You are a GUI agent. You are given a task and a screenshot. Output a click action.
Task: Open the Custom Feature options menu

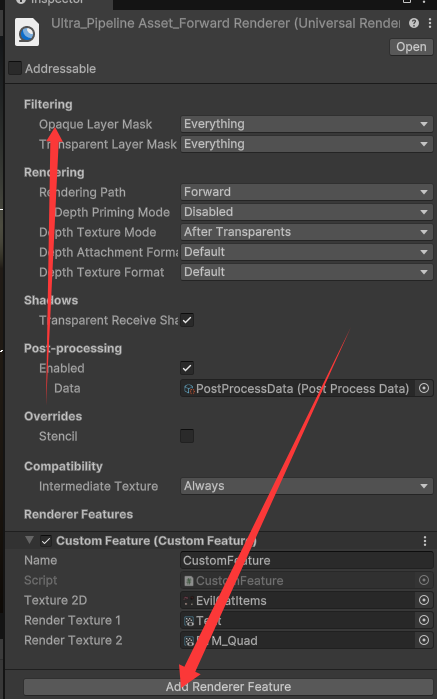pyautogui.click(x=425, y=541)
